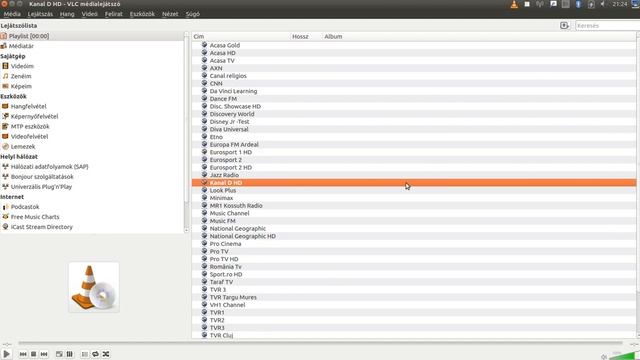The width and height of the screenshot is (640, 360).
Task: Open extended settings equalizer icon
Action: (69, 354)
